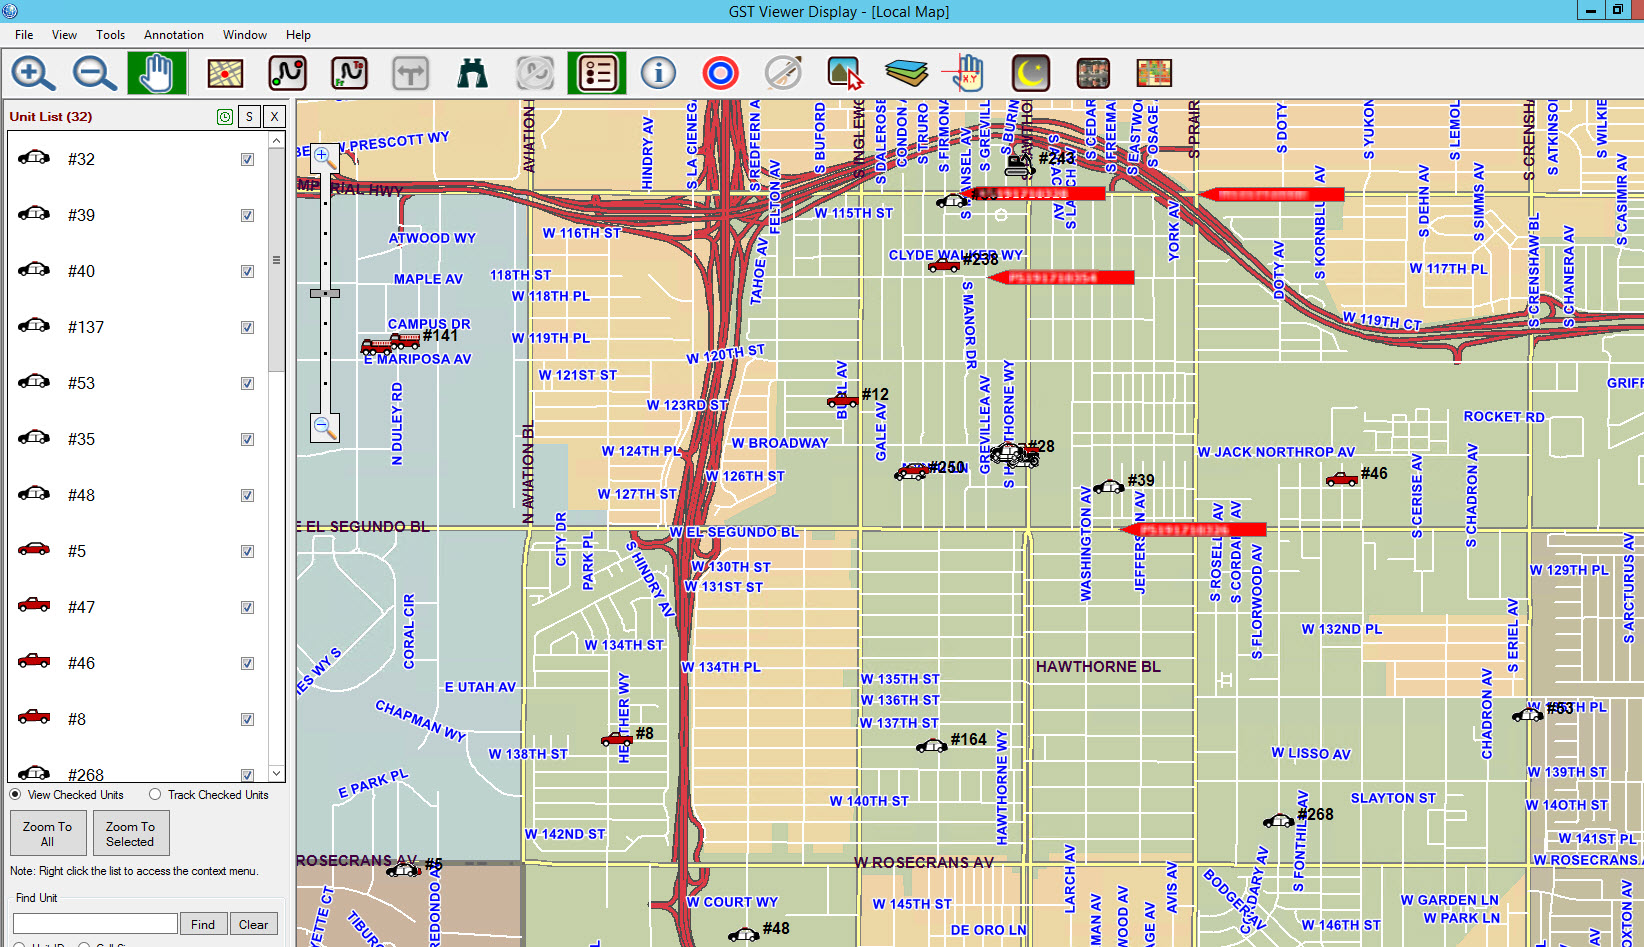Screen dimensions: 1644x947
Task: Open the binoculars find tool
Action: [472, 73]
